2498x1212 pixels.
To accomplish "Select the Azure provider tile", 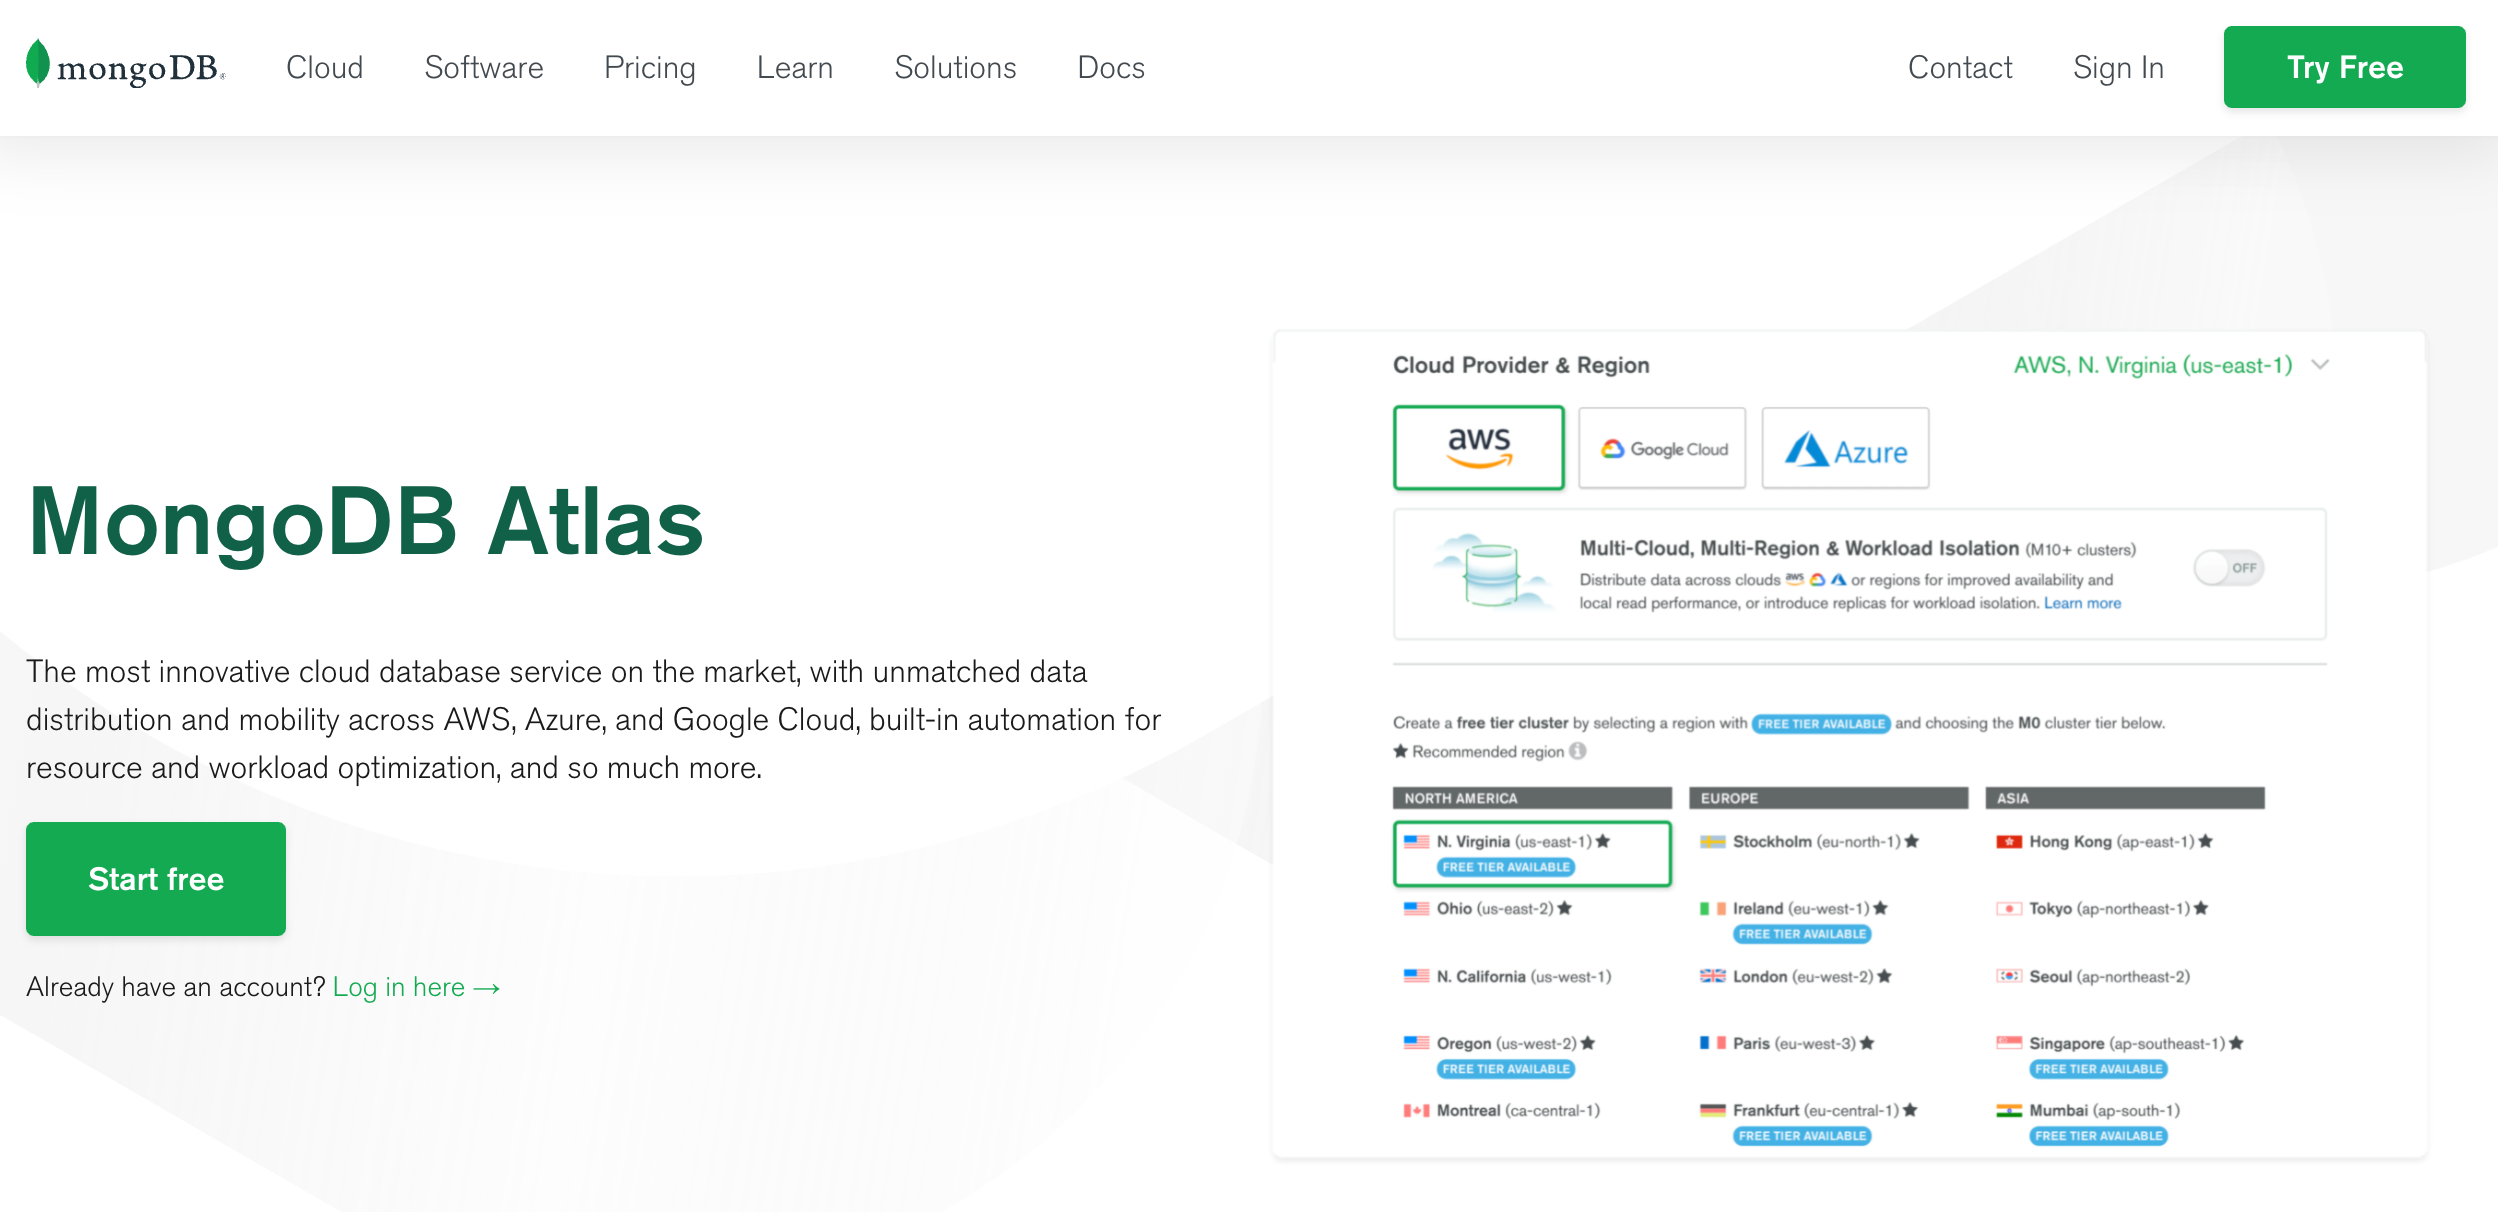I will coord(1845,449).
